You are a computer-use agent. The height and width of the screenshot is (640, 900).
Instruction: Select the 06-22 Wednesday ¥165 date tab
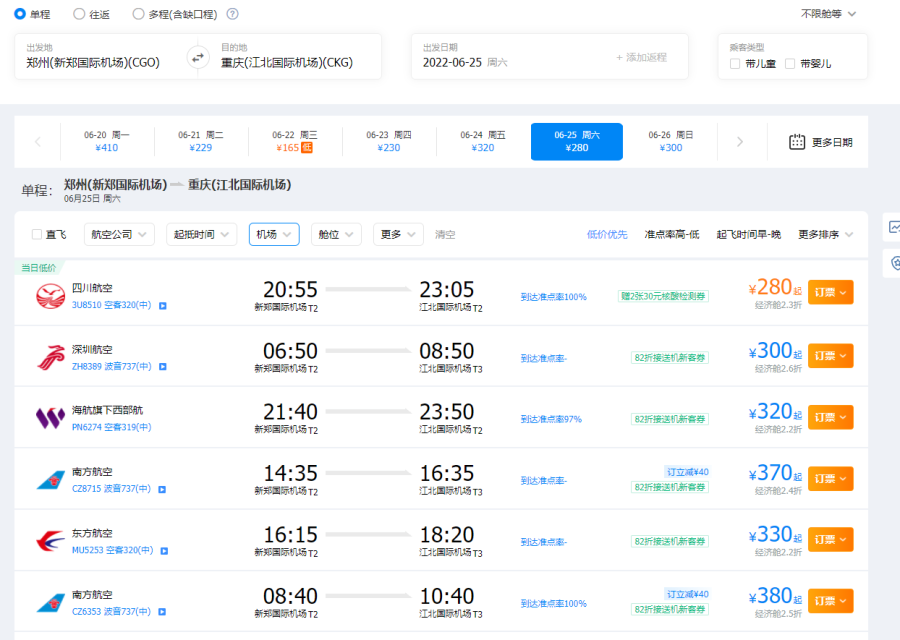(x=295, y=142)
